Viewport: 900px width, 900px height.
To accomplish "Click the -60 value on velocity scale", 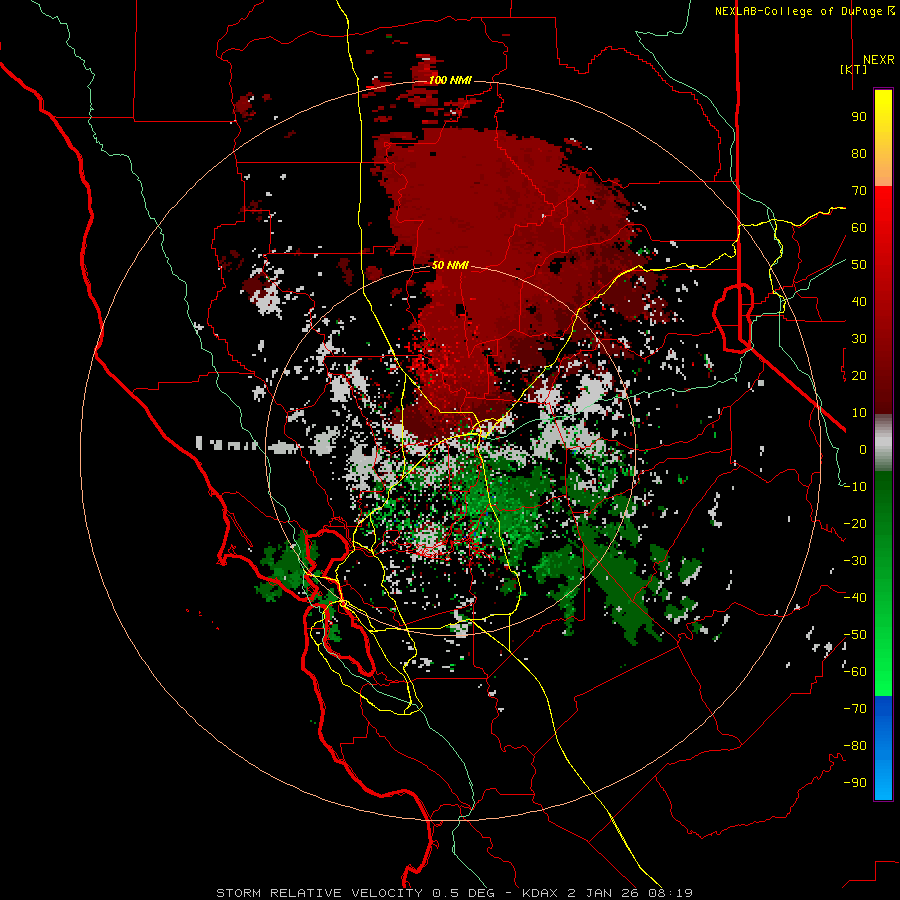I will tap(855, 672).
